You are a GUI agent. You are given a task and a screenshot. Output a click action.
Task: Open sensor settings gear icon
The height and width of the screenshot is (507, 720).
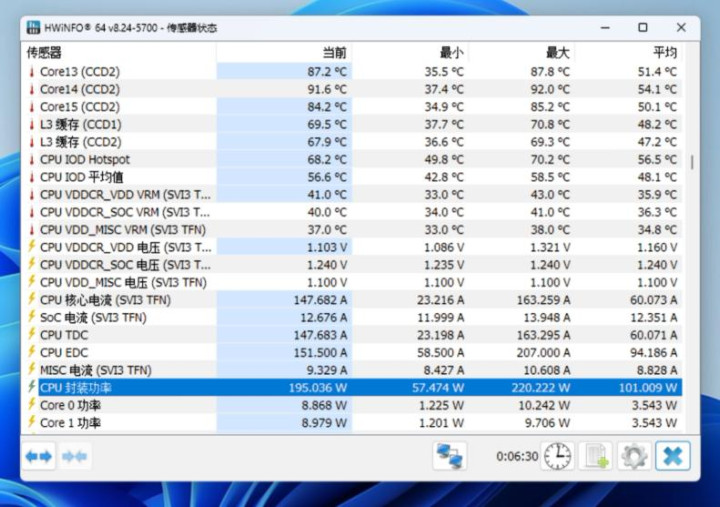tap(634, 456)
